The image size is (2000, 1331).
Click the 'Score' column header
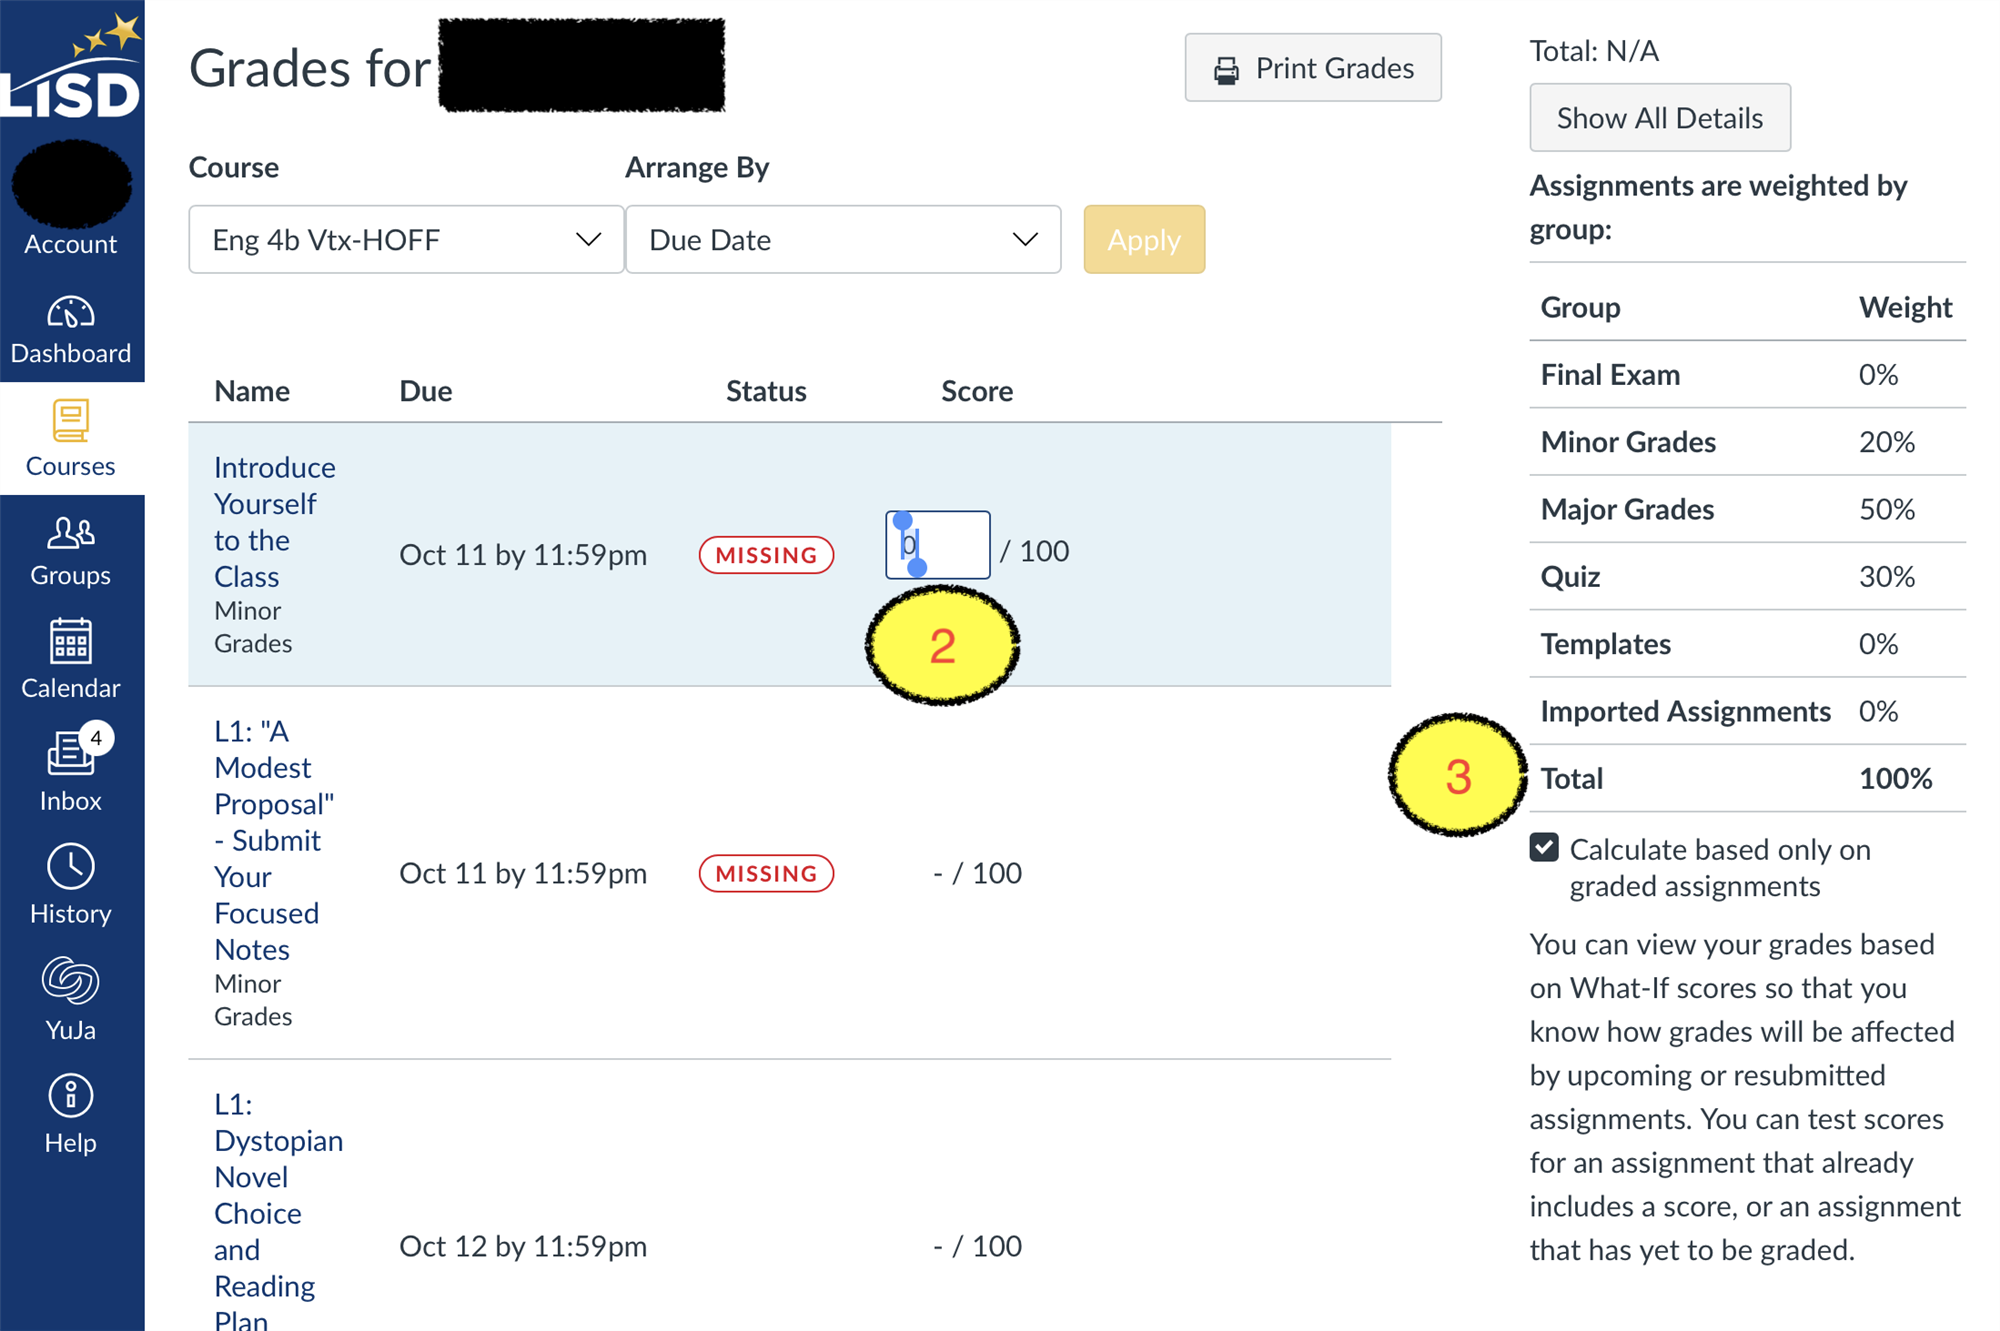(977, 391)
